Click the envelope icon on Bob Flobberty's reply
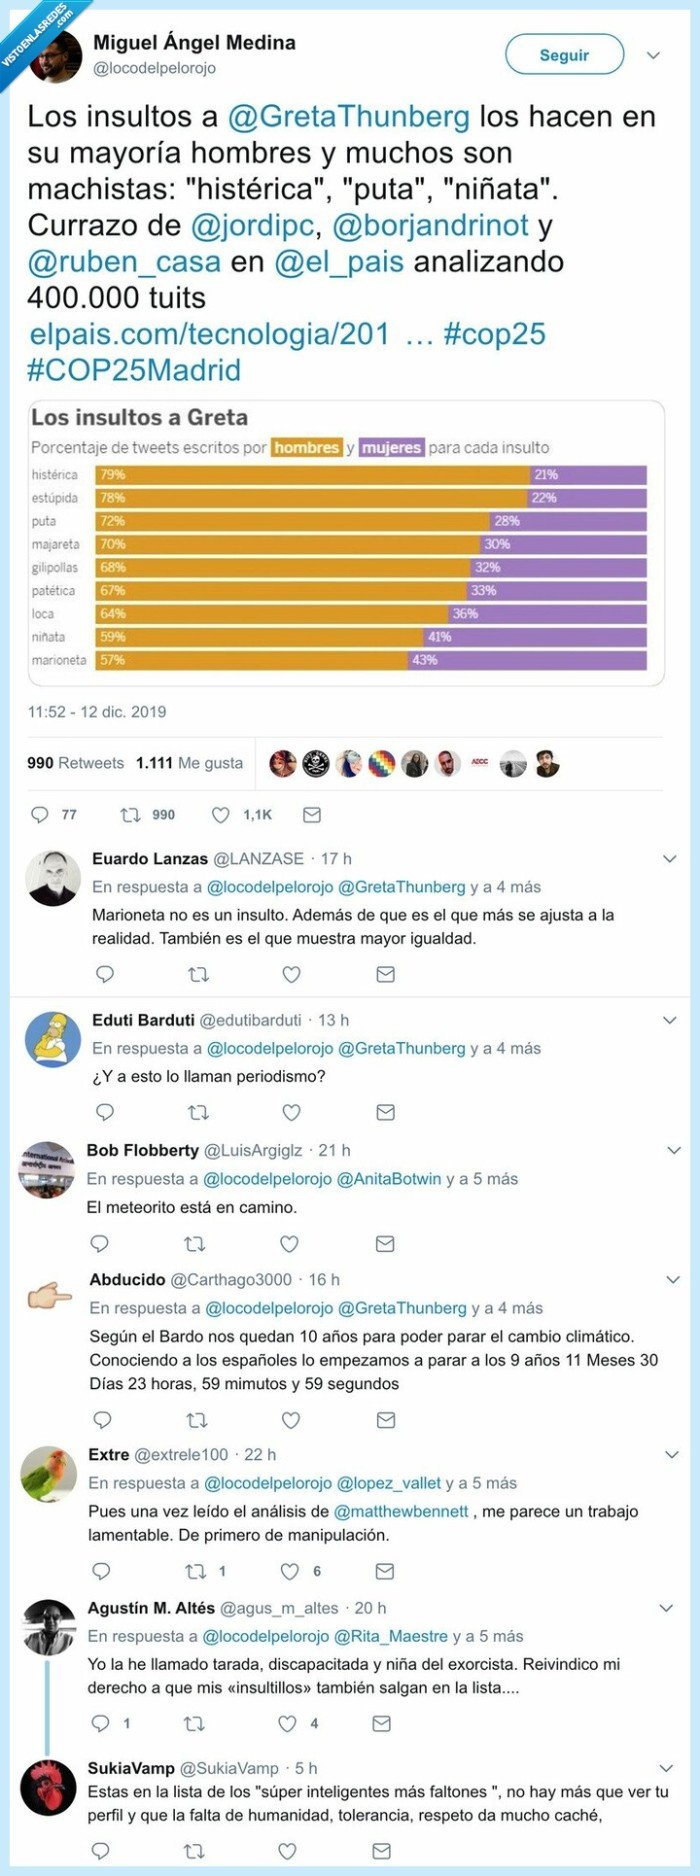The width and height of the screenshot is (700, 1876). [x=384, y=1244]
